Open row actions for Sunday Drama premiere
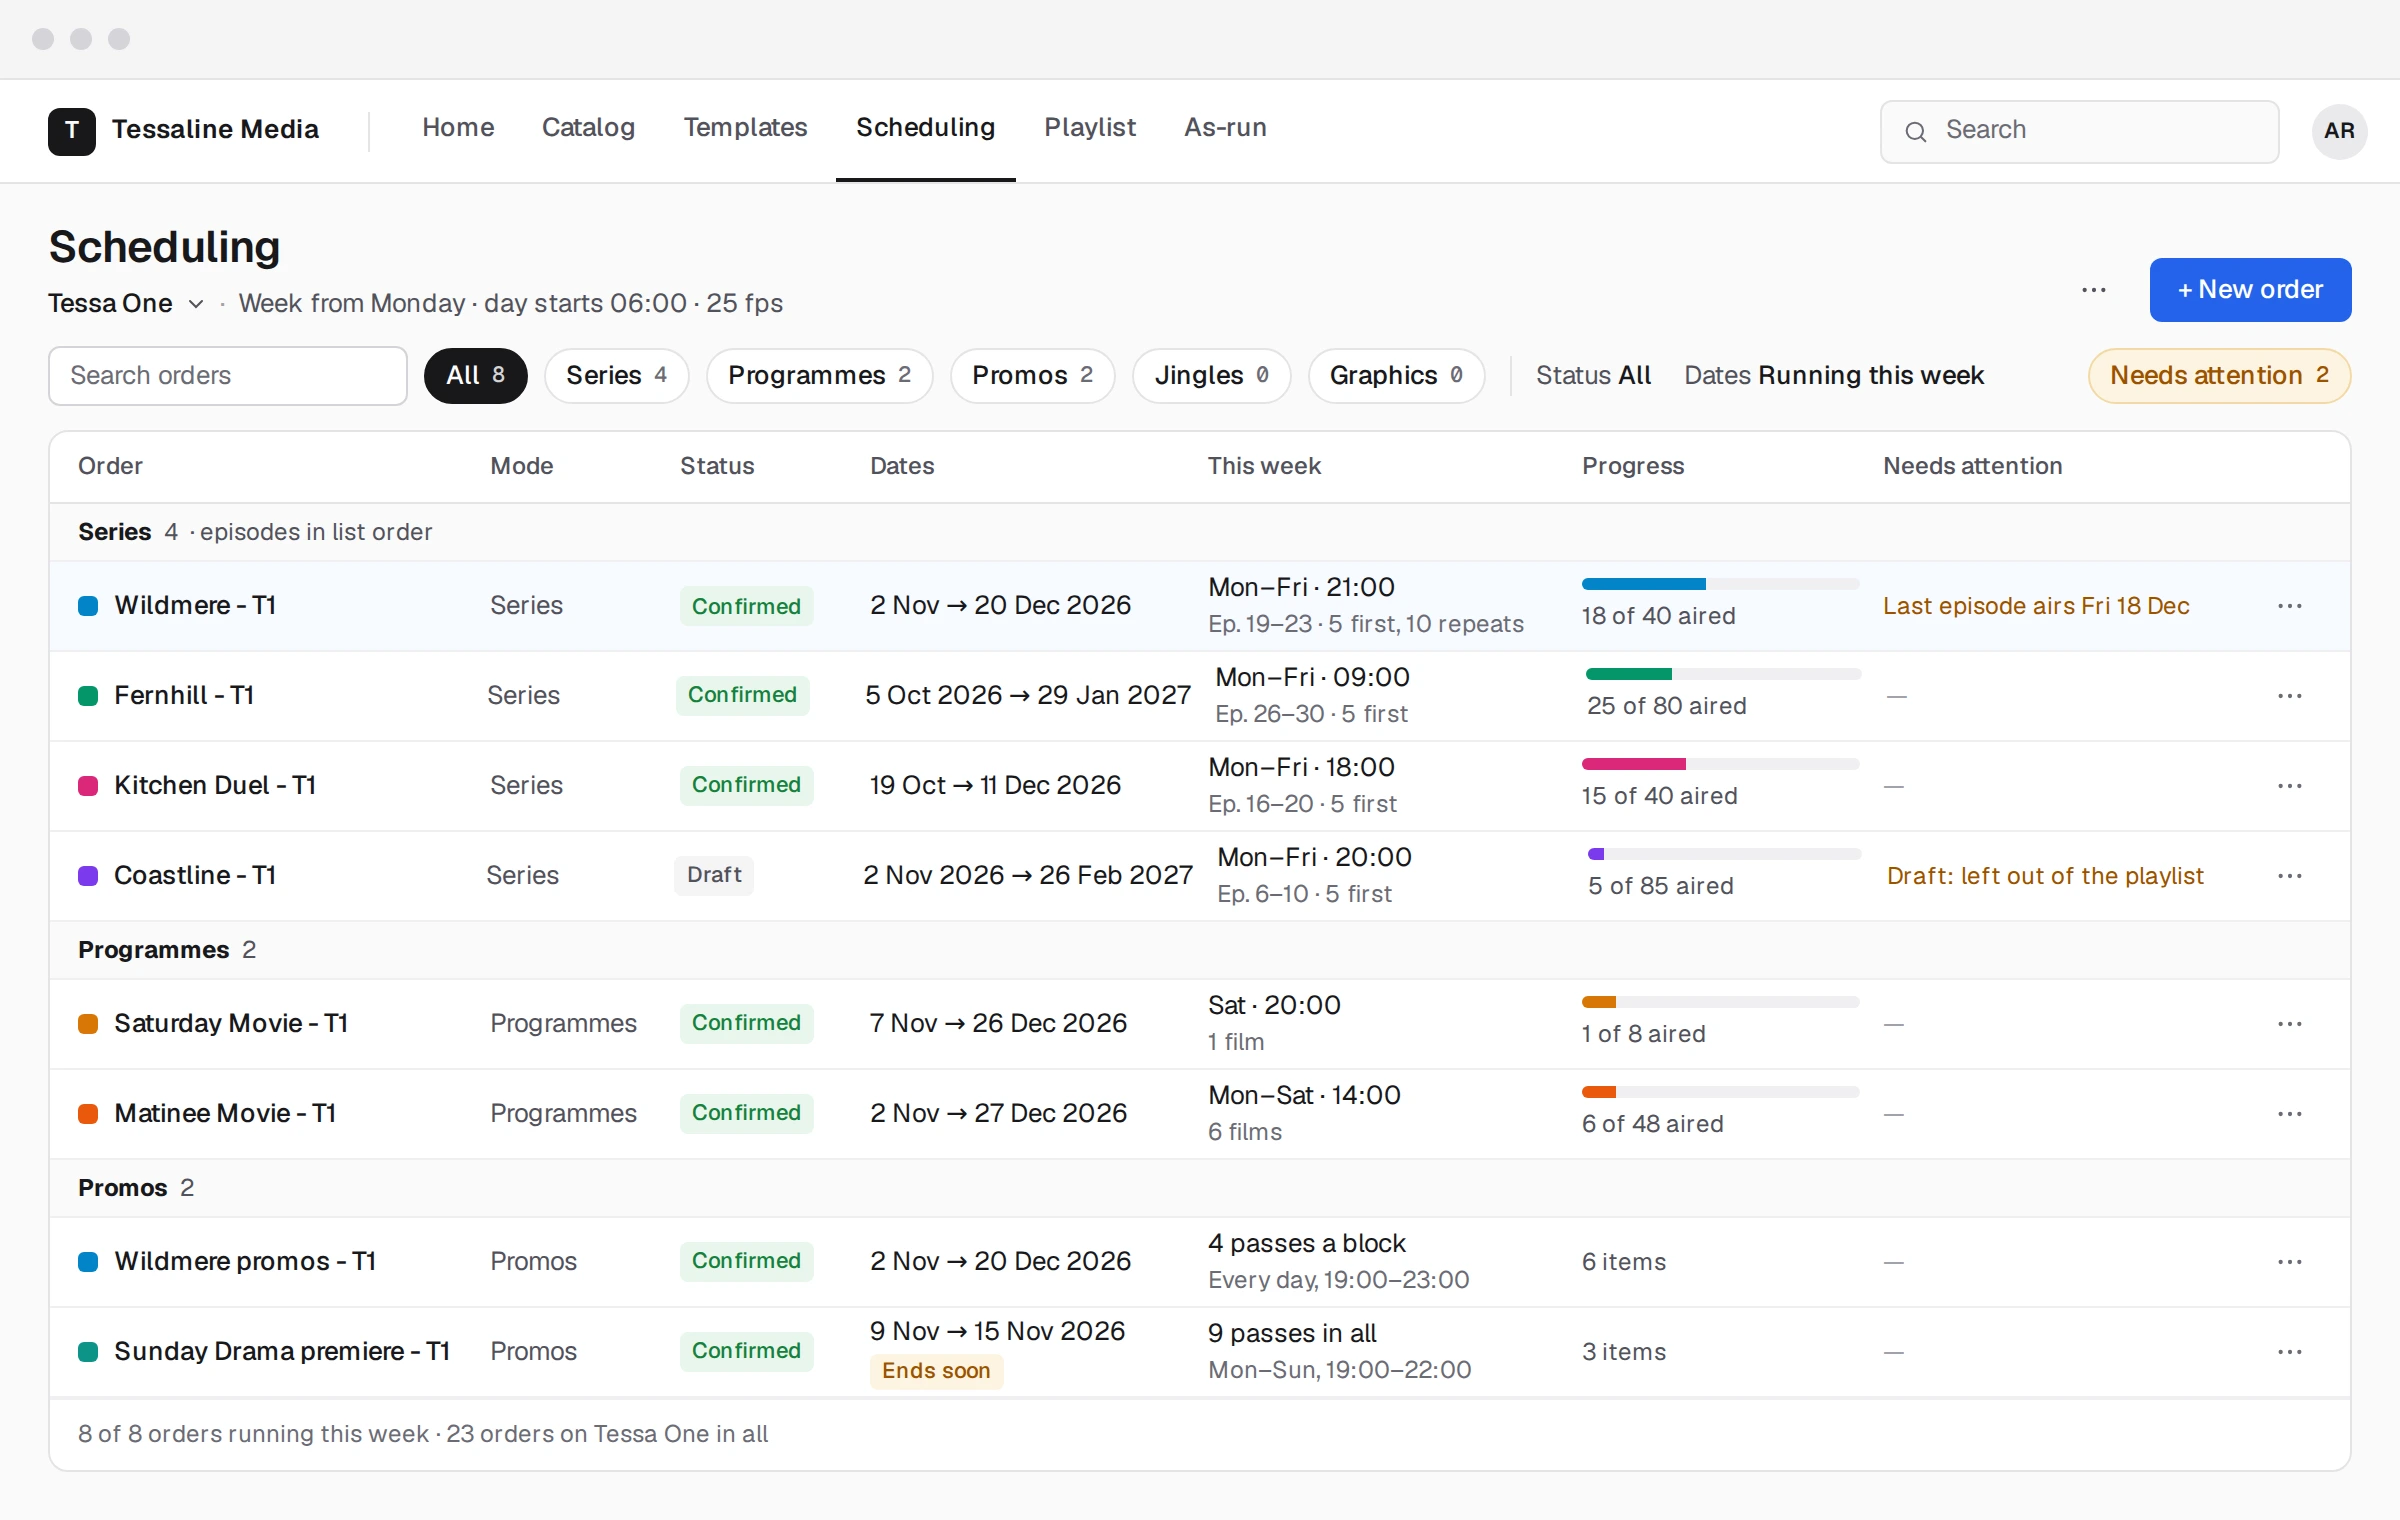The width and height of the screenshot is (2400, 1520). [x=2289, y=1352]
